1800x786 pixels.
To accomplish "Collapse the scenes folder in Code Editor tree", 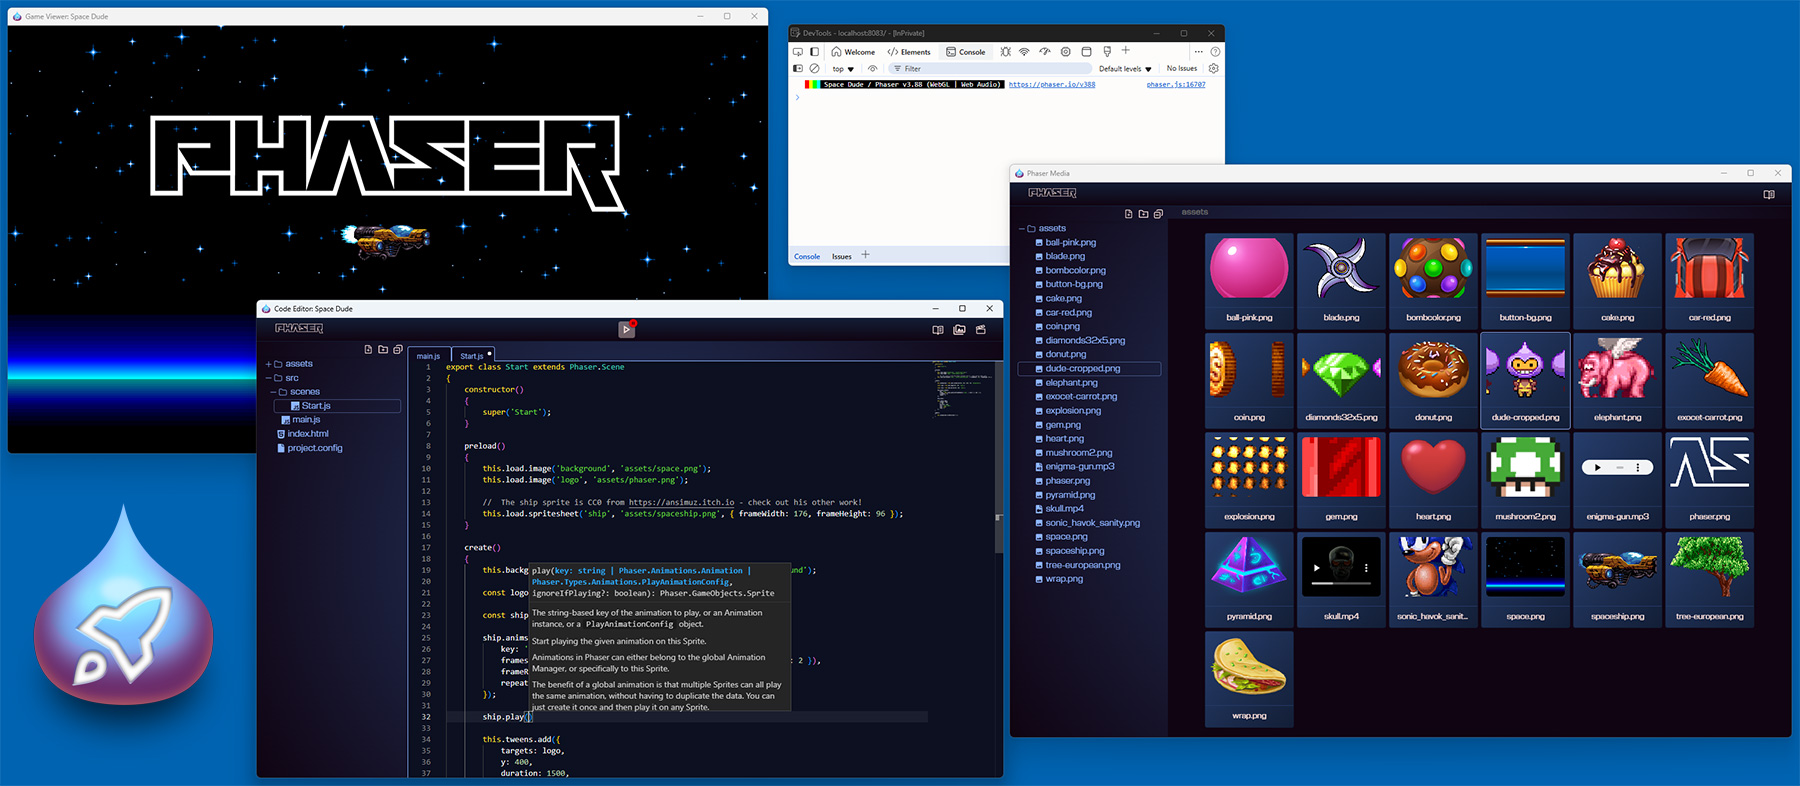I will tap(273, 392).
